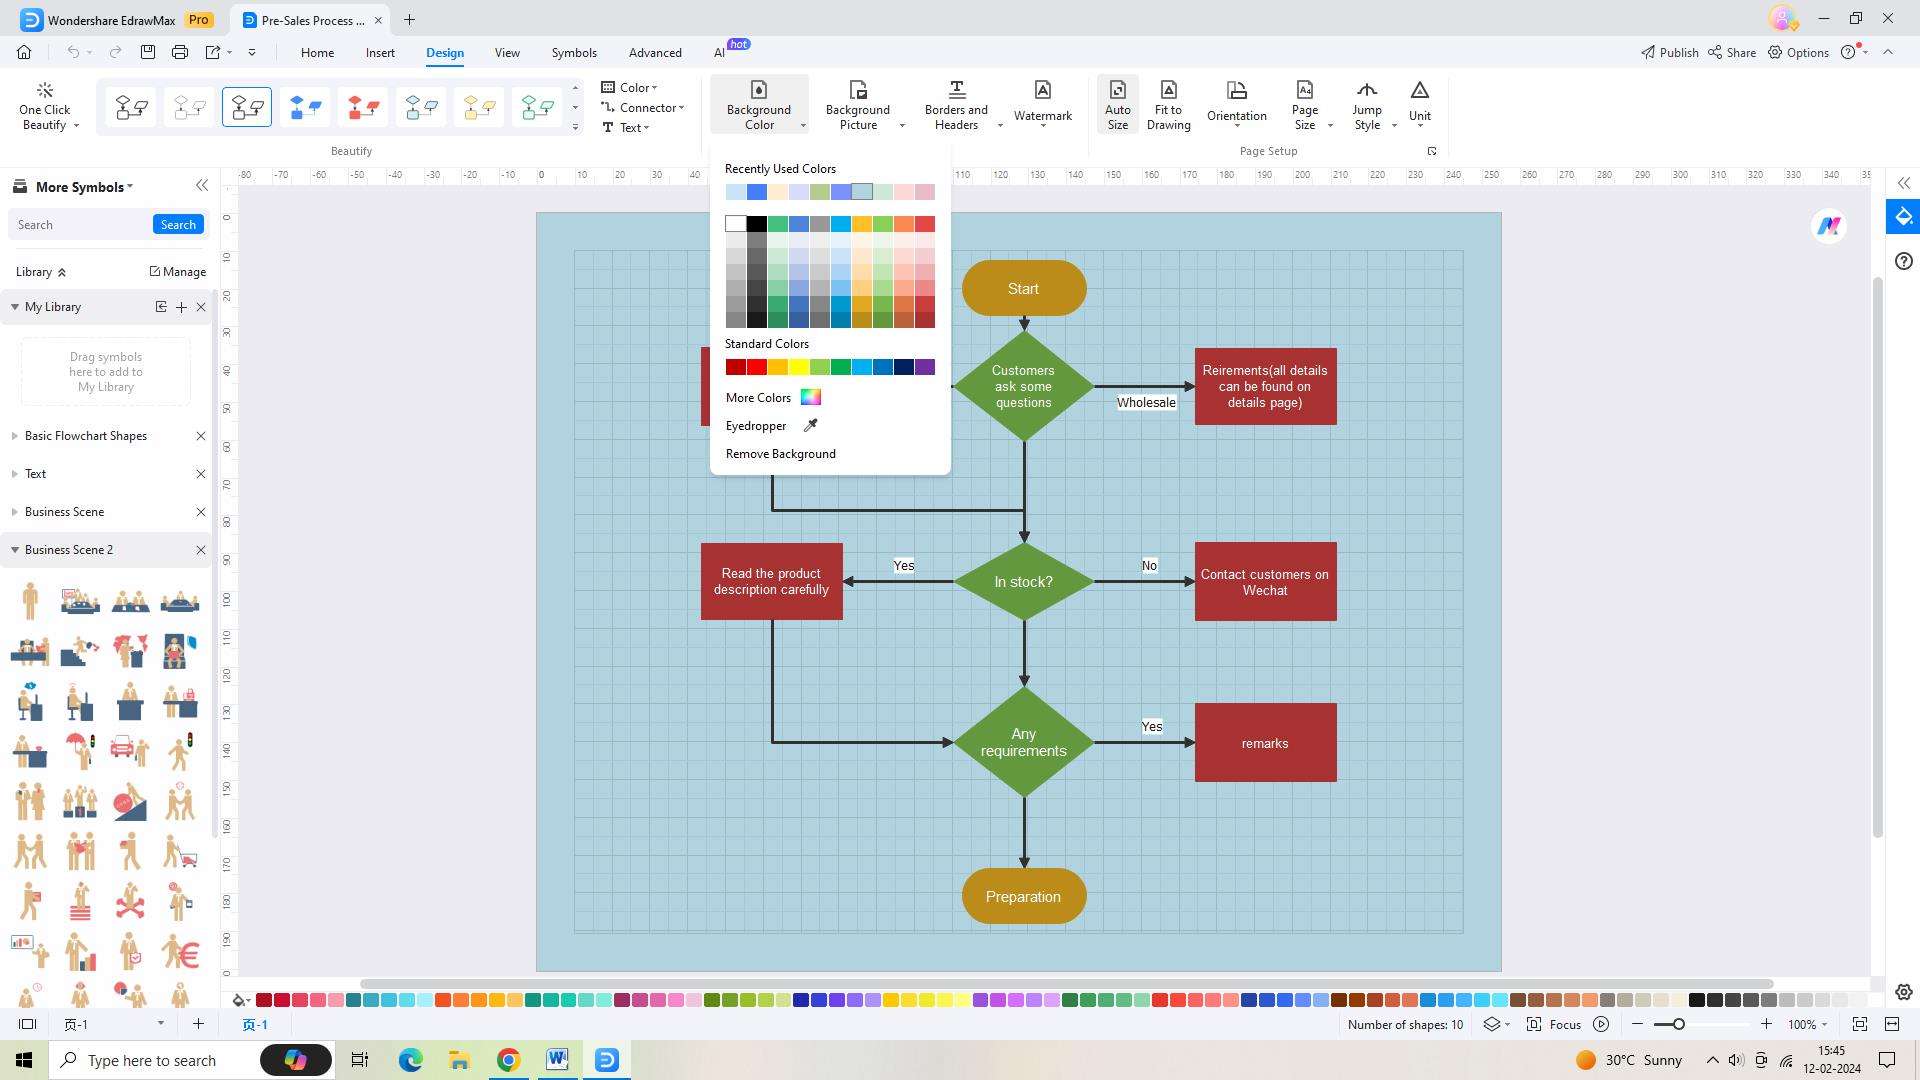
Task: Open the Unit settings
Action: point(1420,104)
